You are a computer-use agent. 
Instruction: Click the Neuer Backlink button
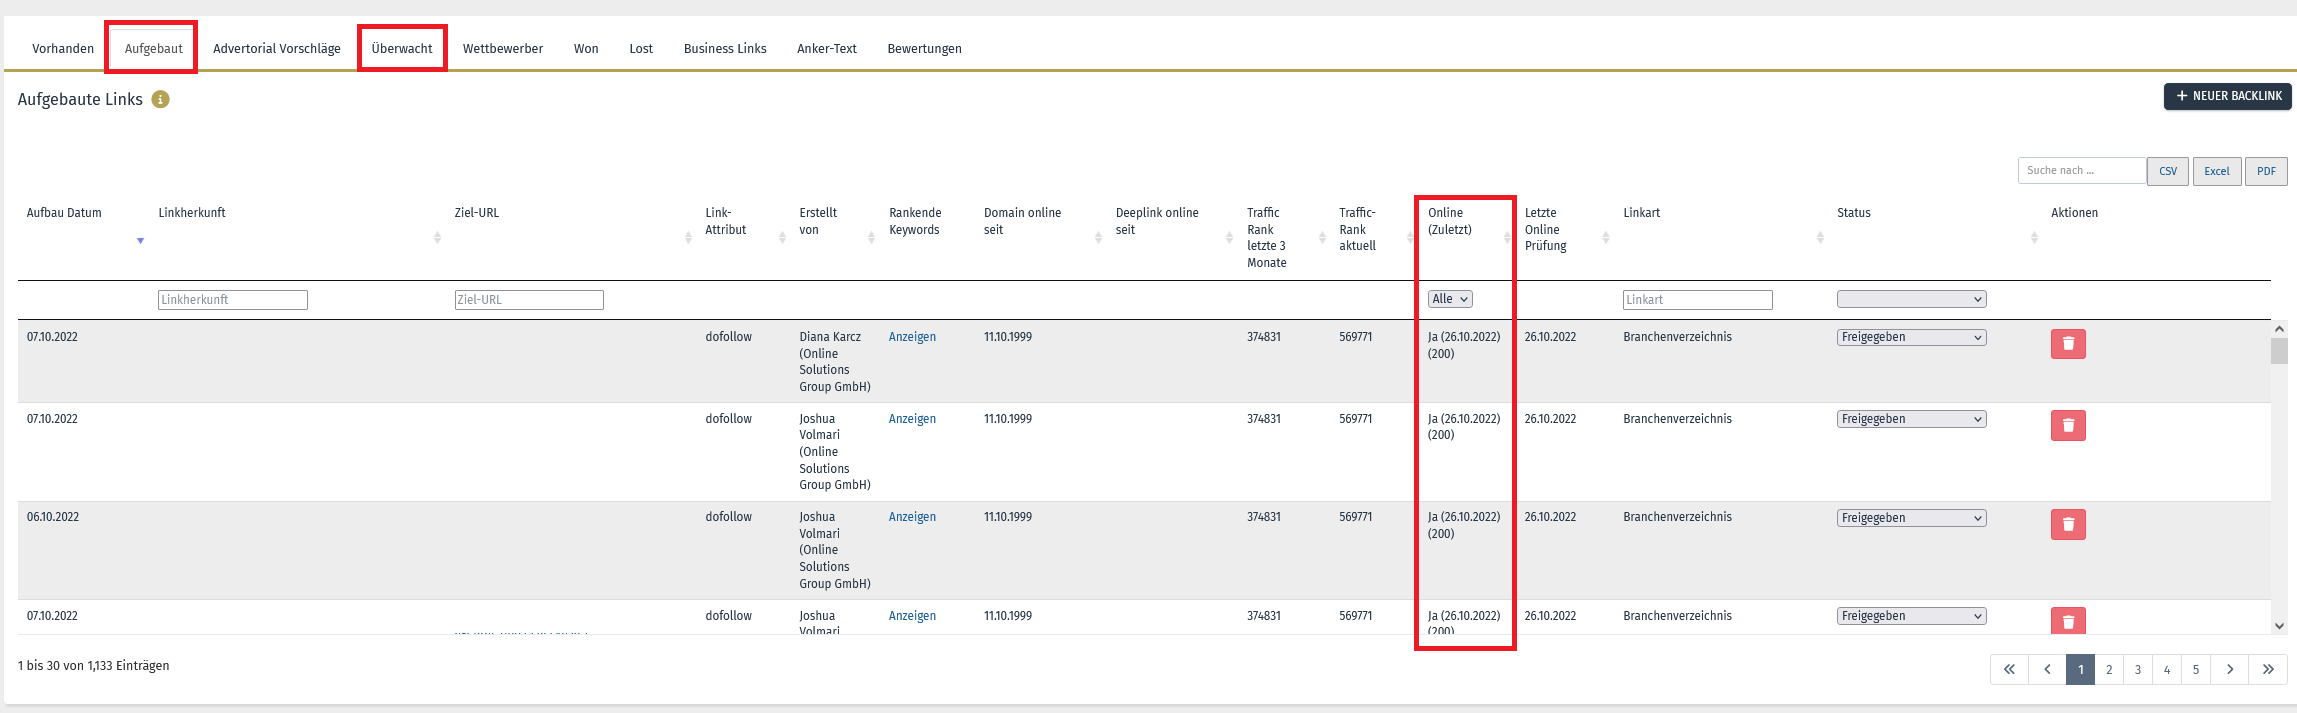click(x=2228, y=96)
